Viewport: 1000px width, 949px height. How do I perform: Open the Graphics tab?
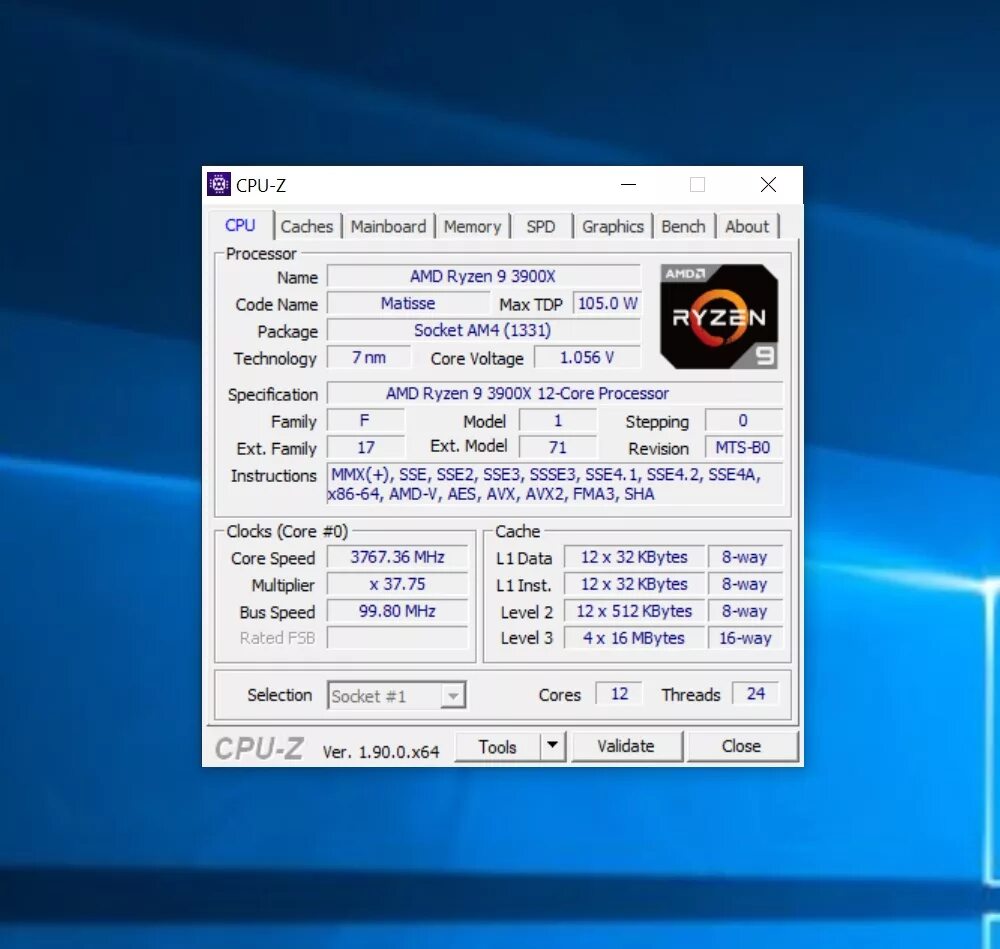612,226
